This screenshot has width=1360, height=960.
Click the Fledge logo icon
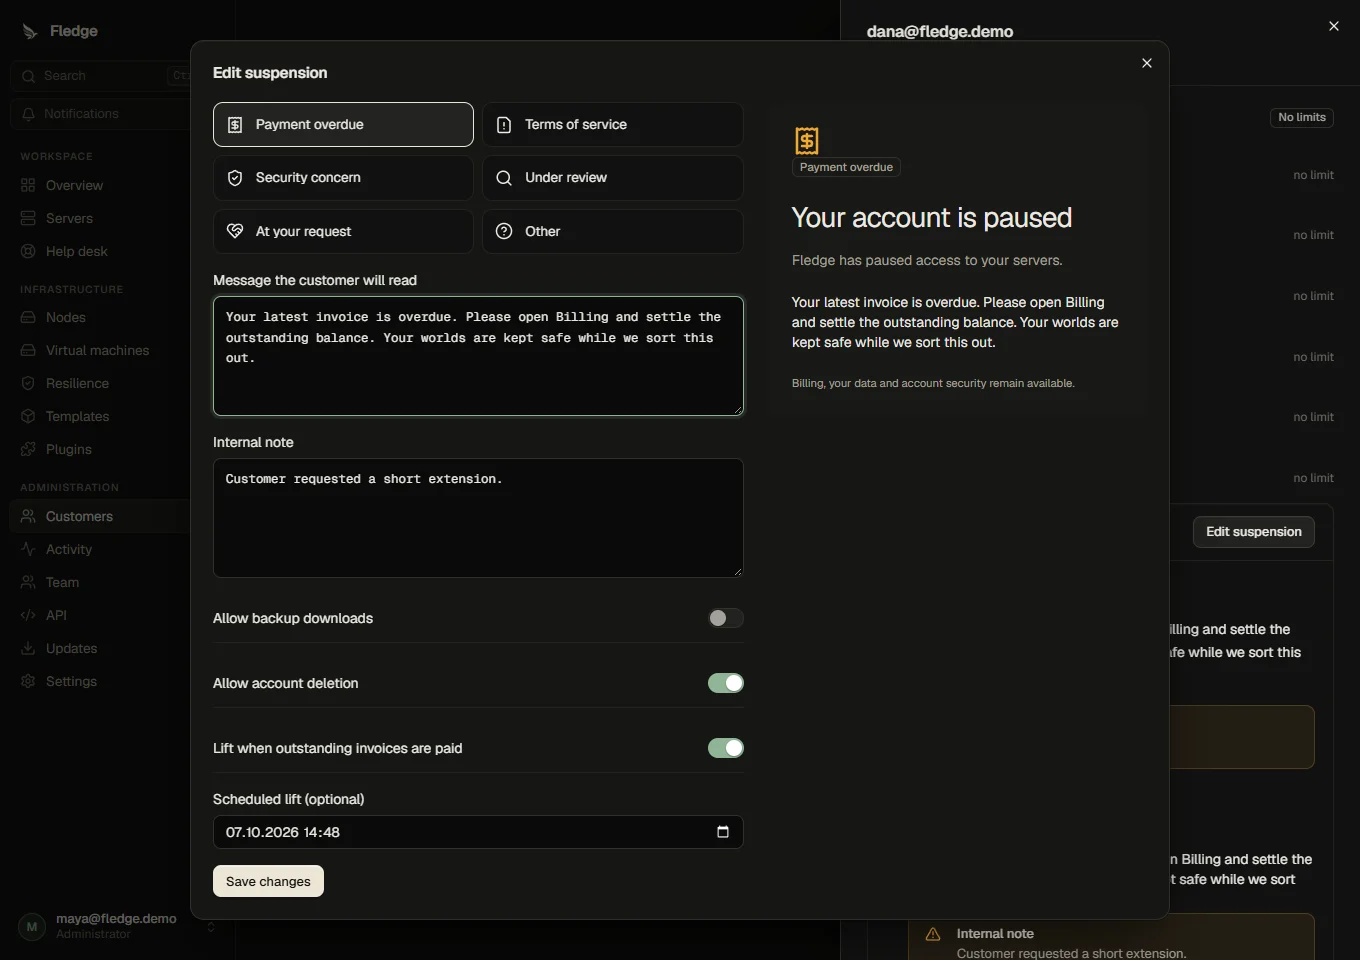(x=30, y=31)
